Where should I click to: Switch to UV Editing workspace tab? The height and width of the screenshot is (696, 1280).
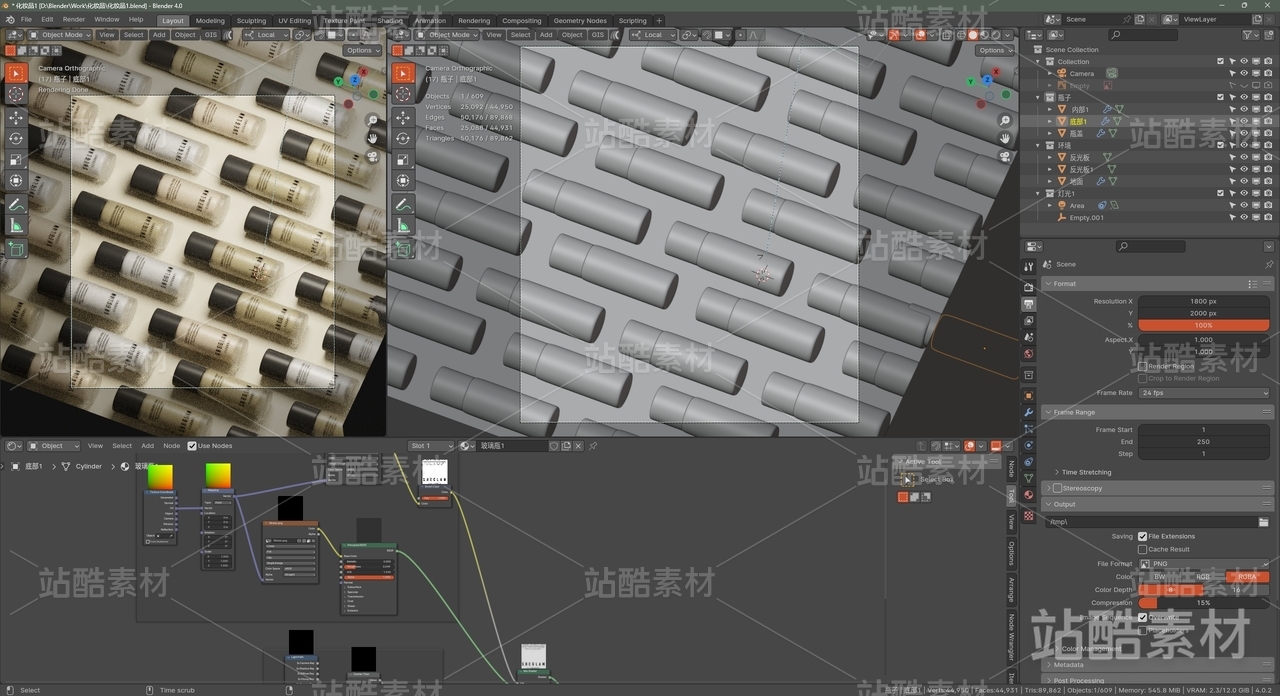pos(295,20)
